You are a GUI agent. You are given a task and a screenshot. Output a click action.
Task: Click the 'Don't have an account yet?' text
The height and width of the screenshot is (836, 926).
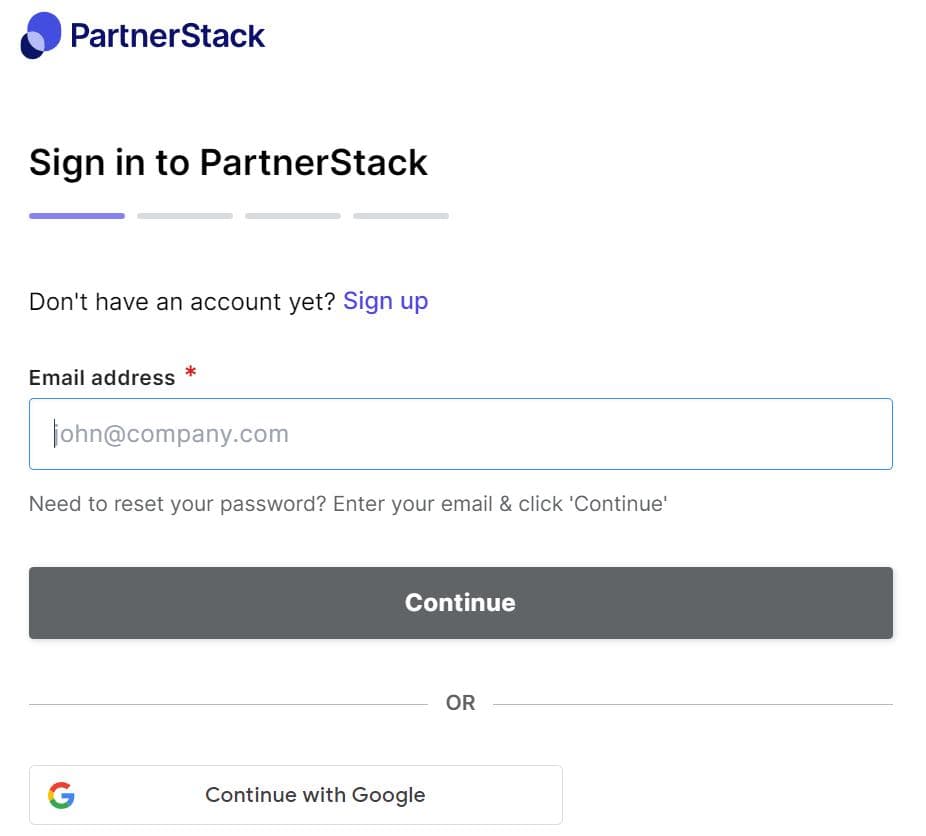pyautogui.click(x=182, y=302)
